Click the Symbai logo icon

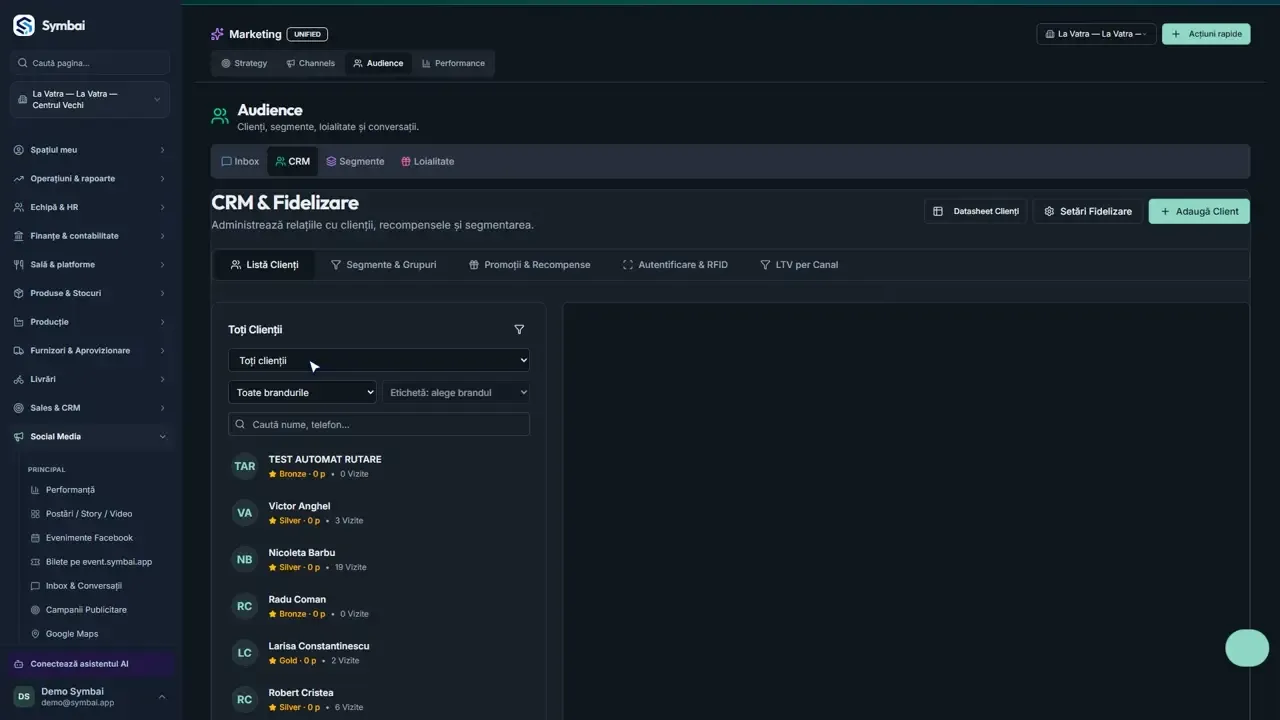(x=23, y=25)
